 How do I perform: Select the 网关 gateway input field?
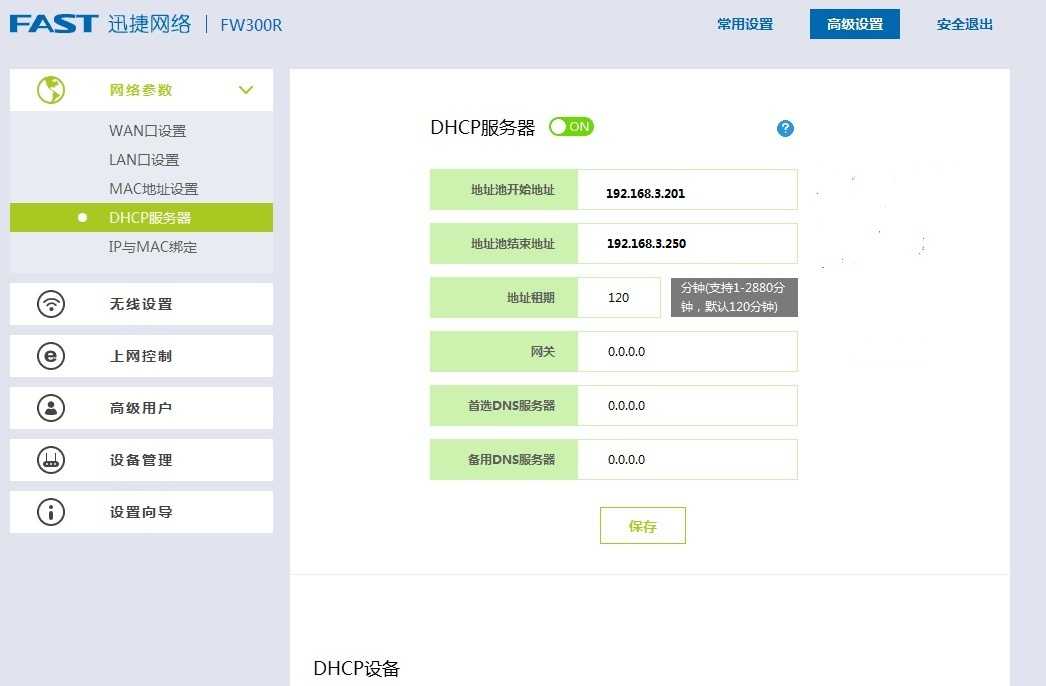point(687,351)
